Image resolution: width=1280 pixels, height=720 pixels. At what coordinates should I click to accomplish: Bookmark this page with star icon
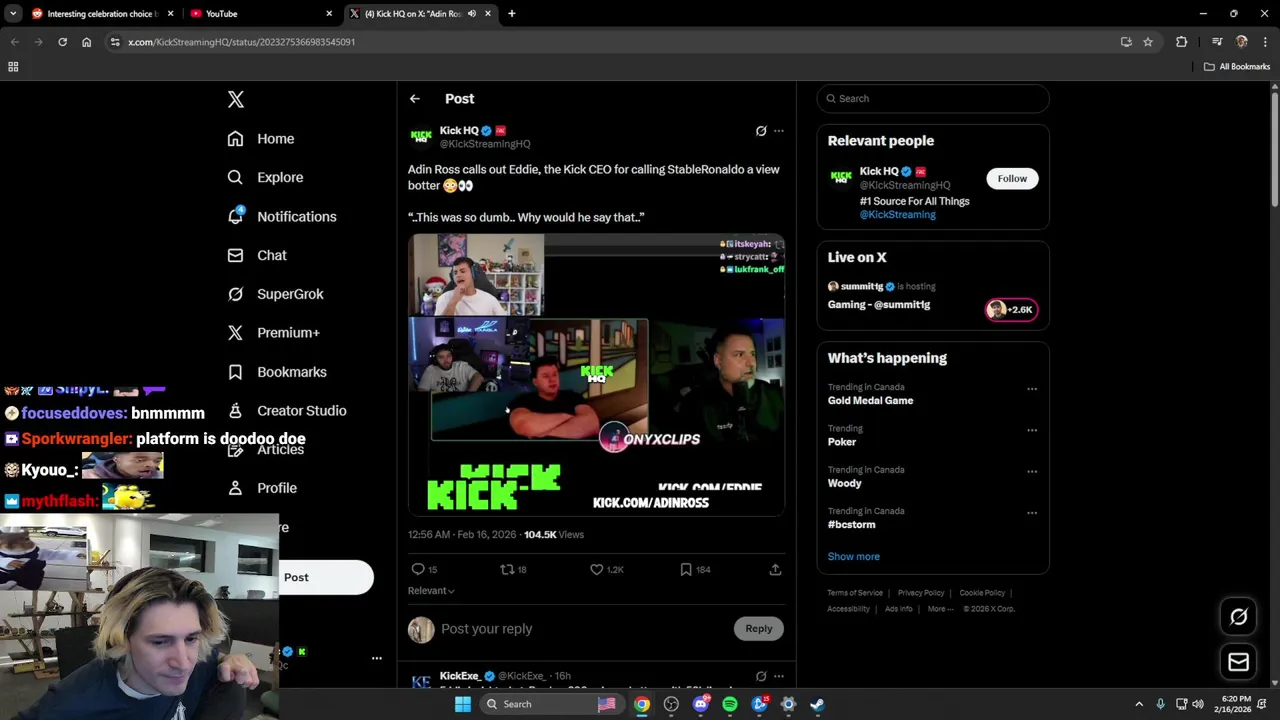click(1148, 42)
